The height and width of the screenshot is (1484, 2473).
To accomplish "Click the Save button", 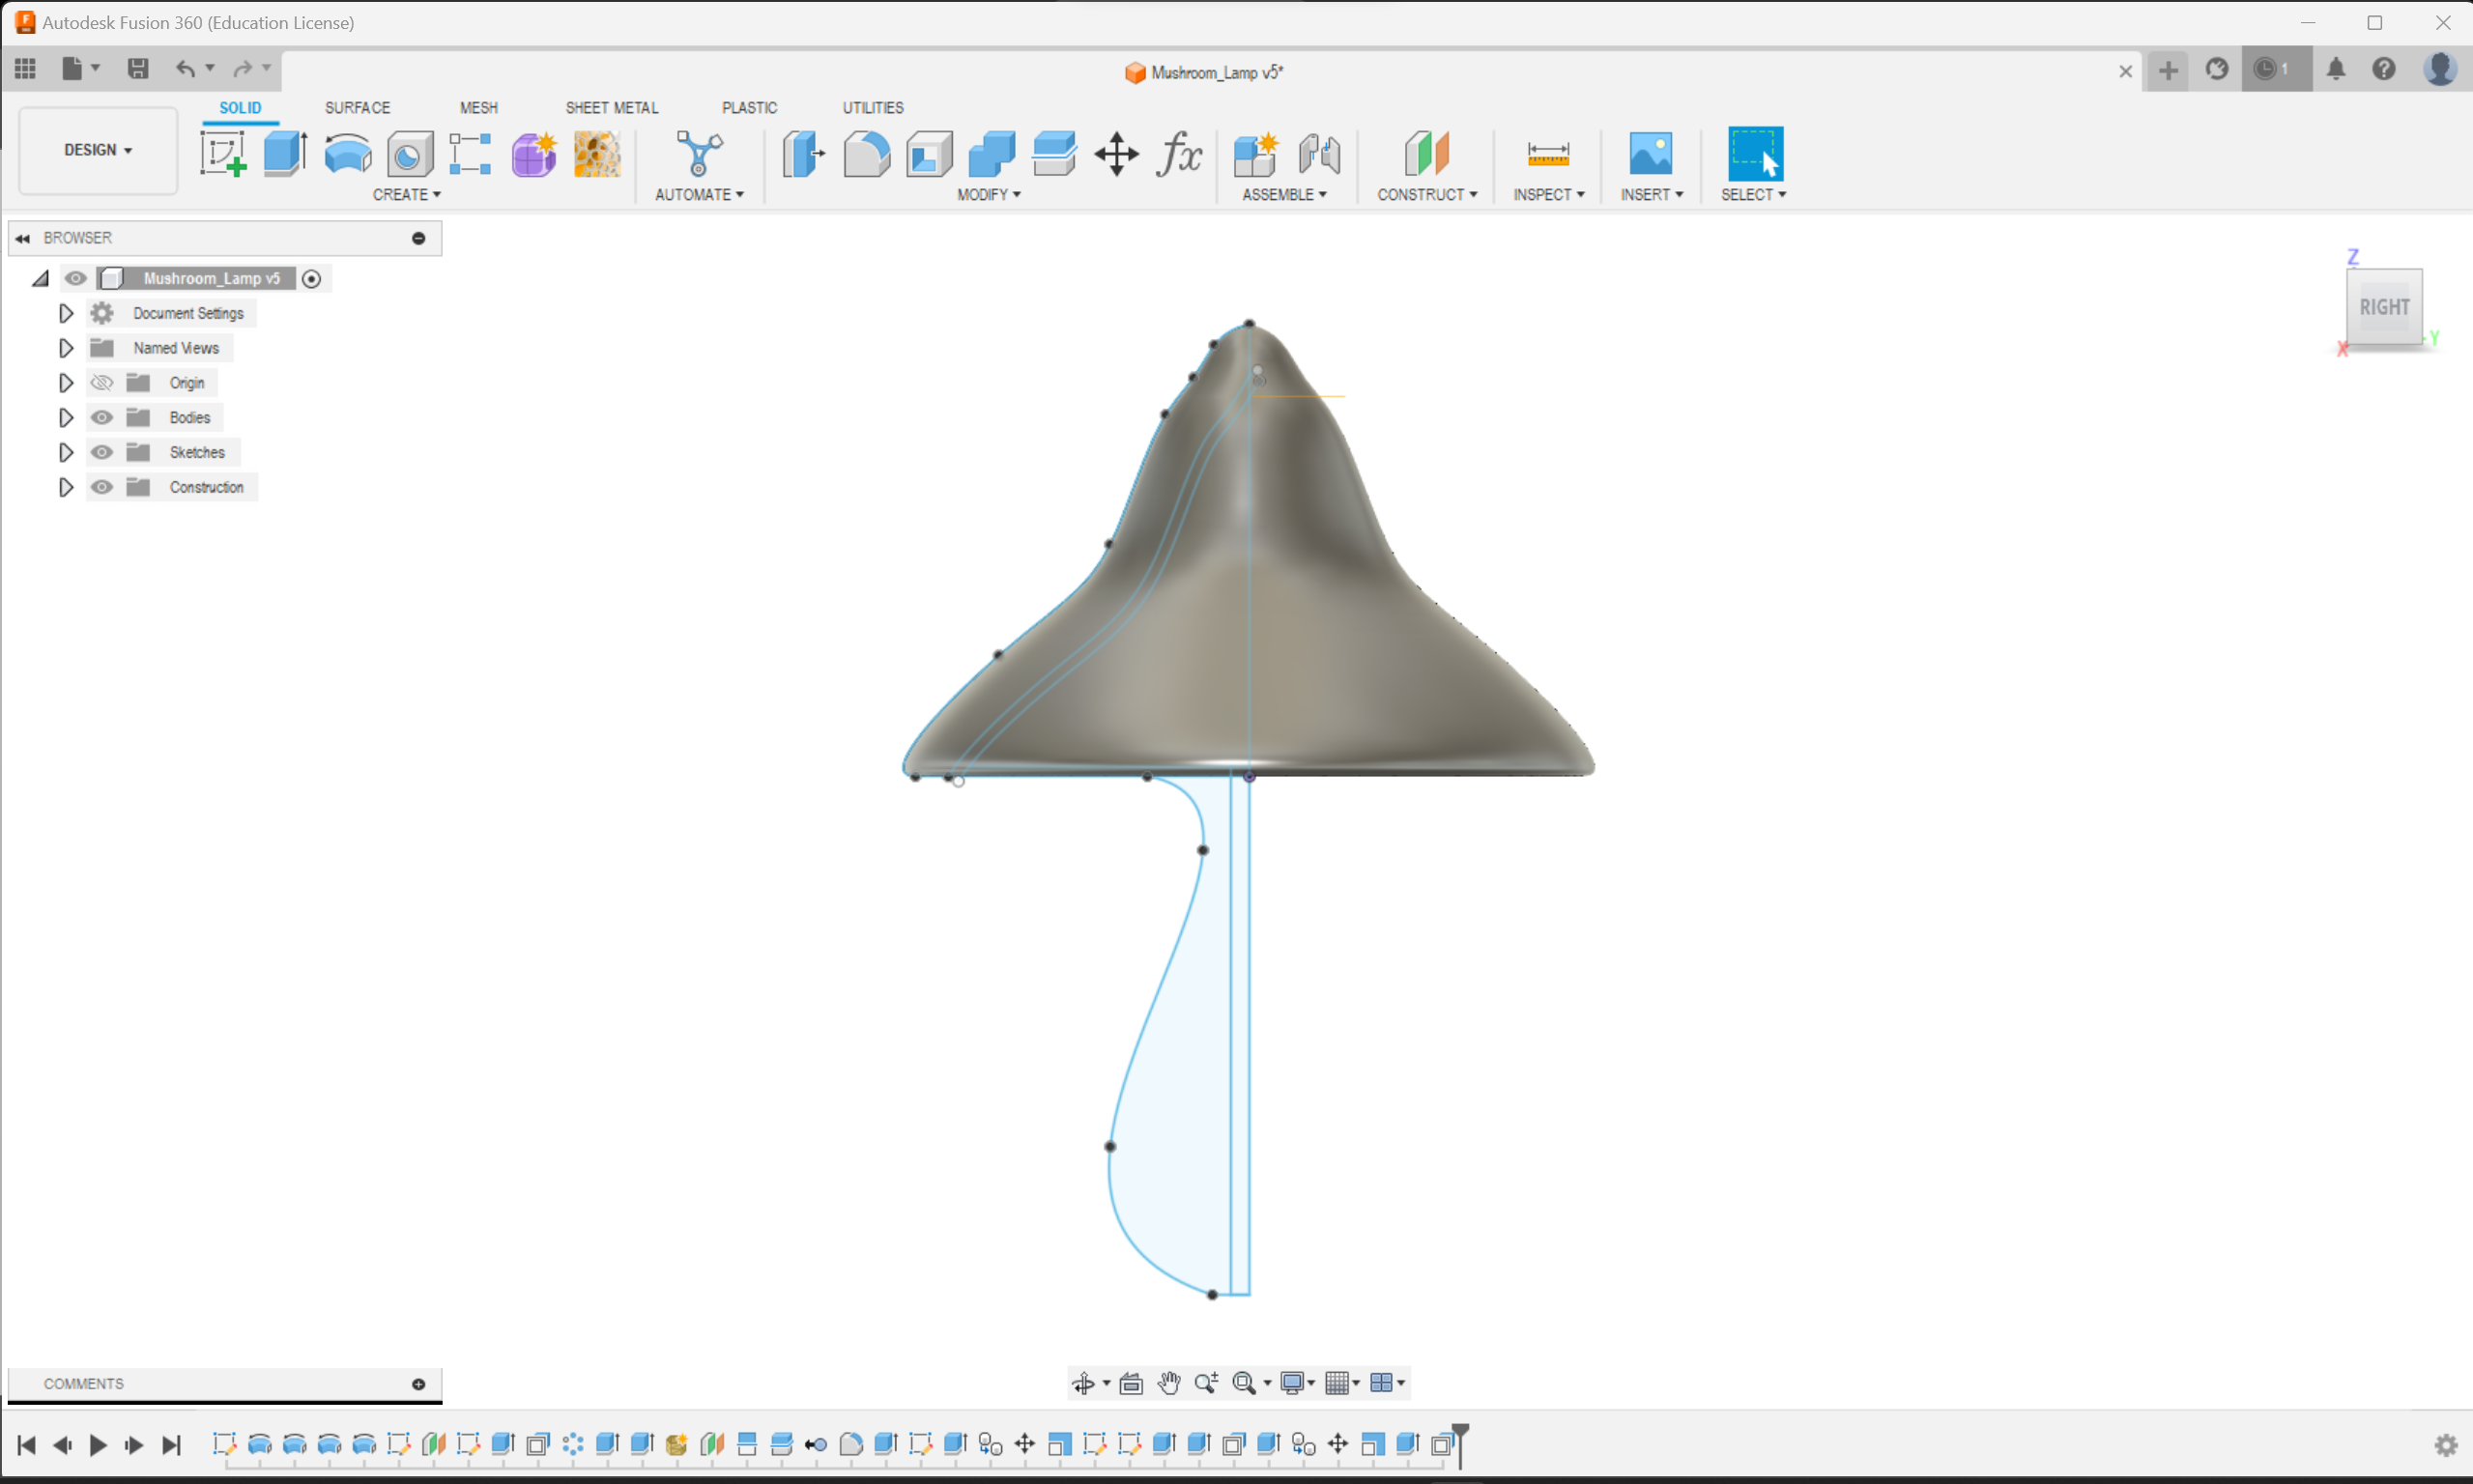I will (138, 68).
